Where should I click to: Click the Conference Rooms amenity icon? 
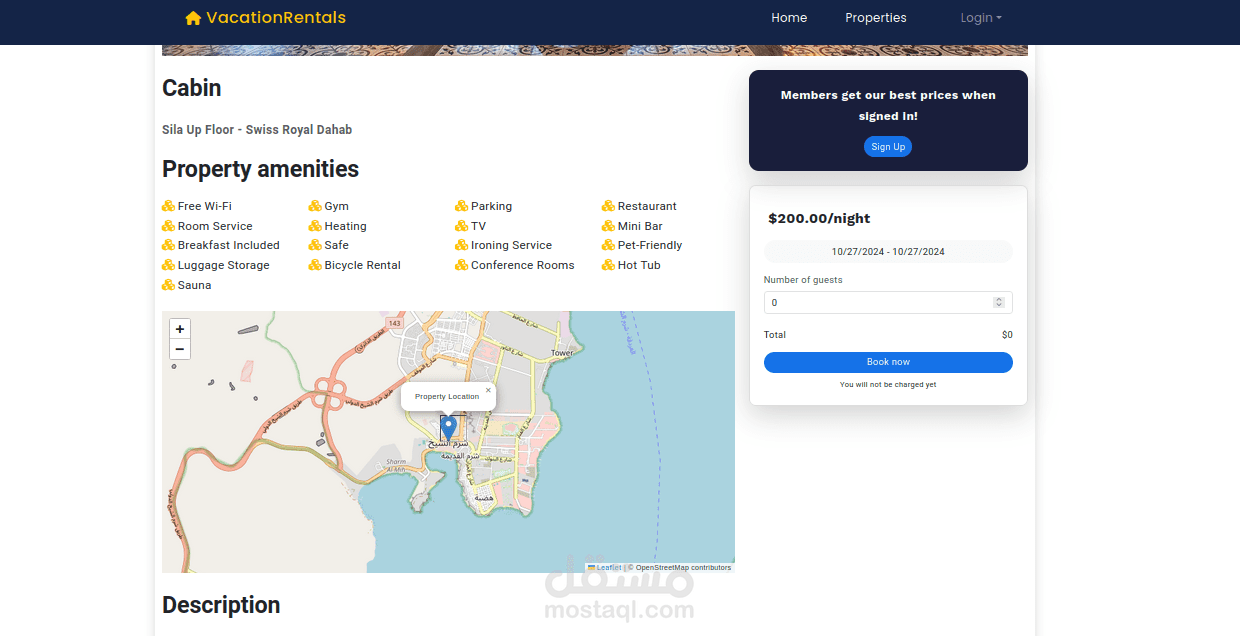(461, 265)
